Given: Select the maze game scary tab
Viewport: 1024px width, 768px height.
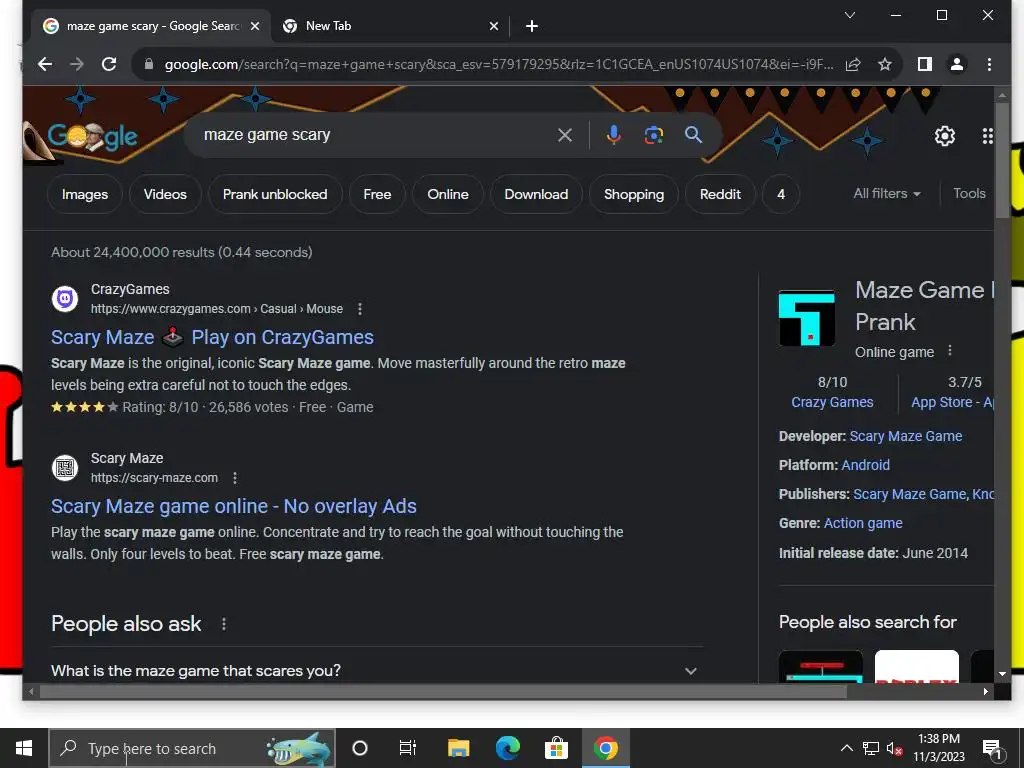Looking at the screenshot, I should (x=151, y=26).
